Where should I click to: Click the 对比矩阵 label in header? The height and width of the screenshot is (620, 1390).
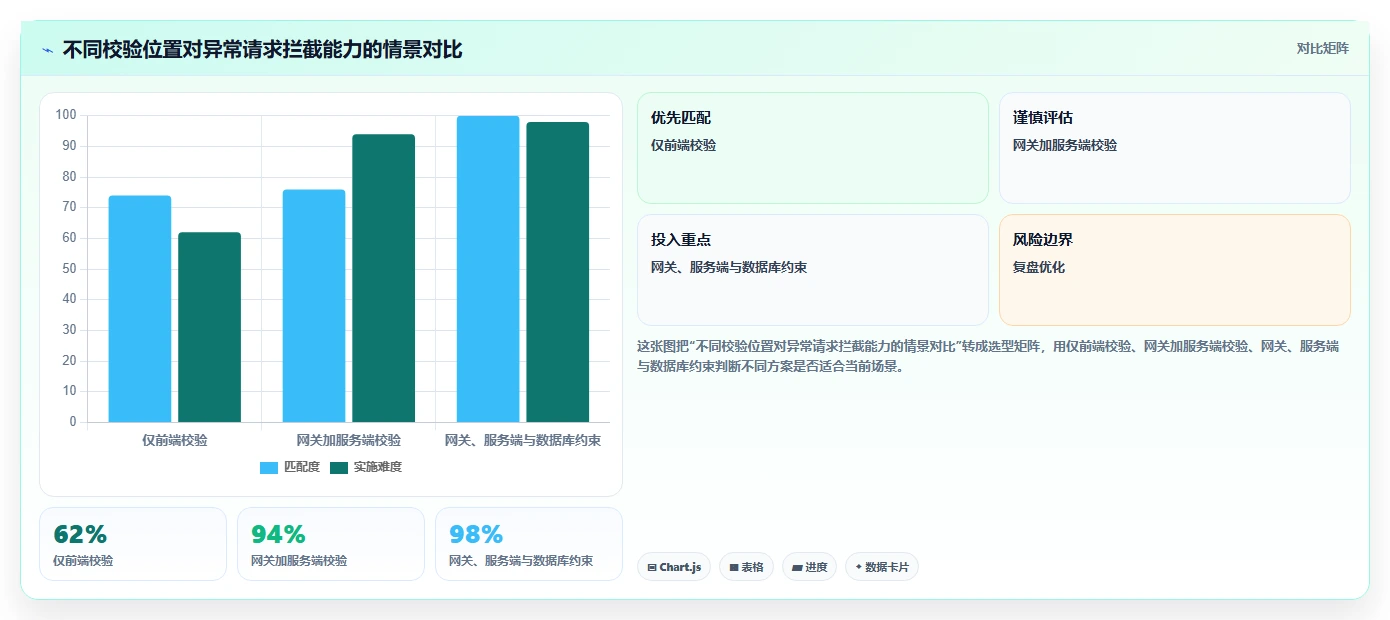[x=1322, y=48]
